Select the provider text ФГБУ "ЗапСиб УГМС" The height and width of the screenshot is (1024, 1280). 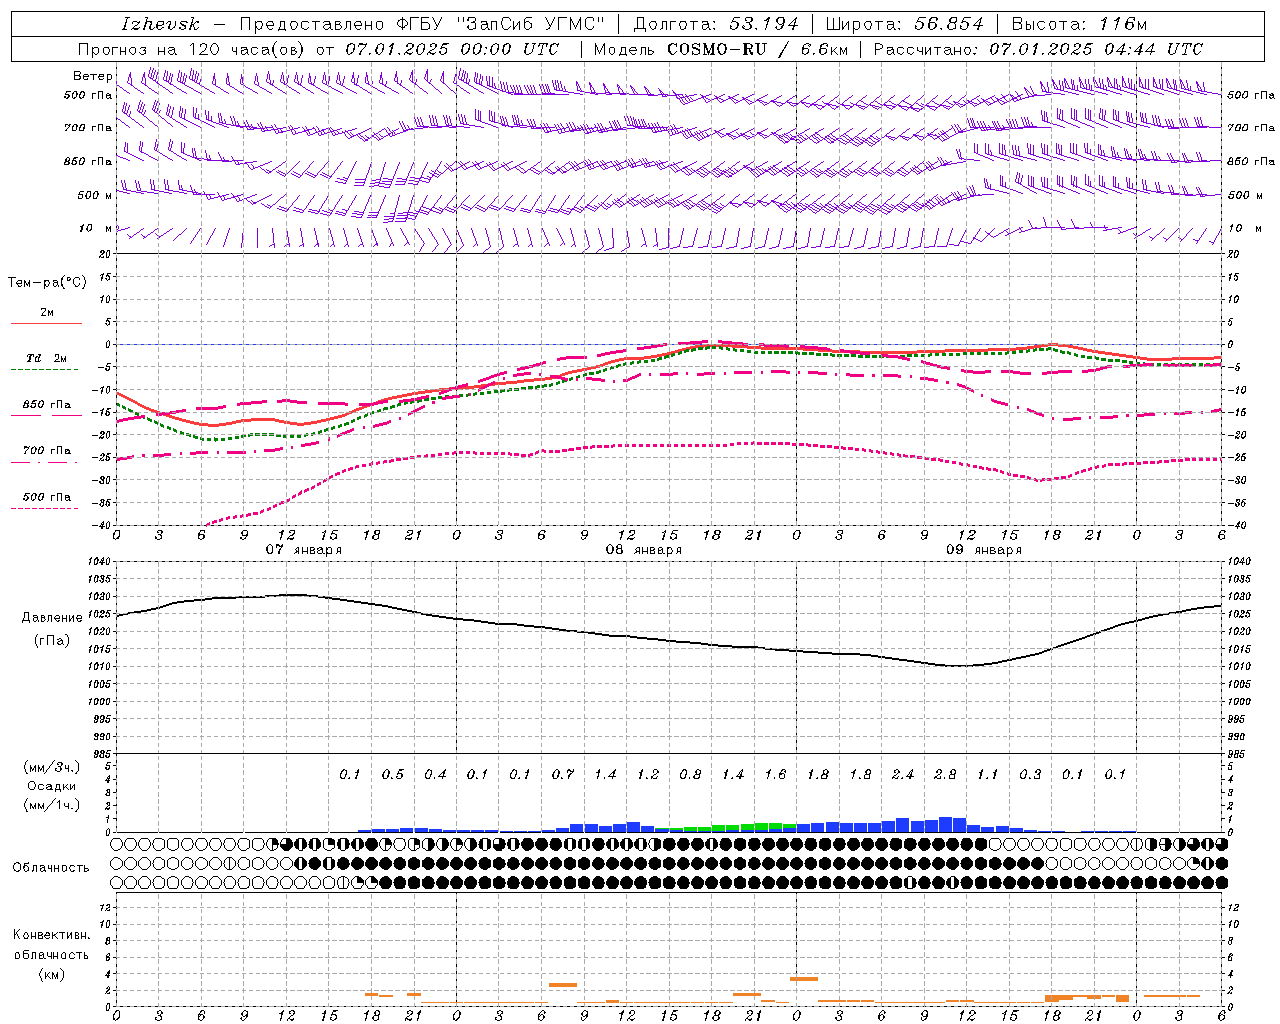click(x=502, y=24)
